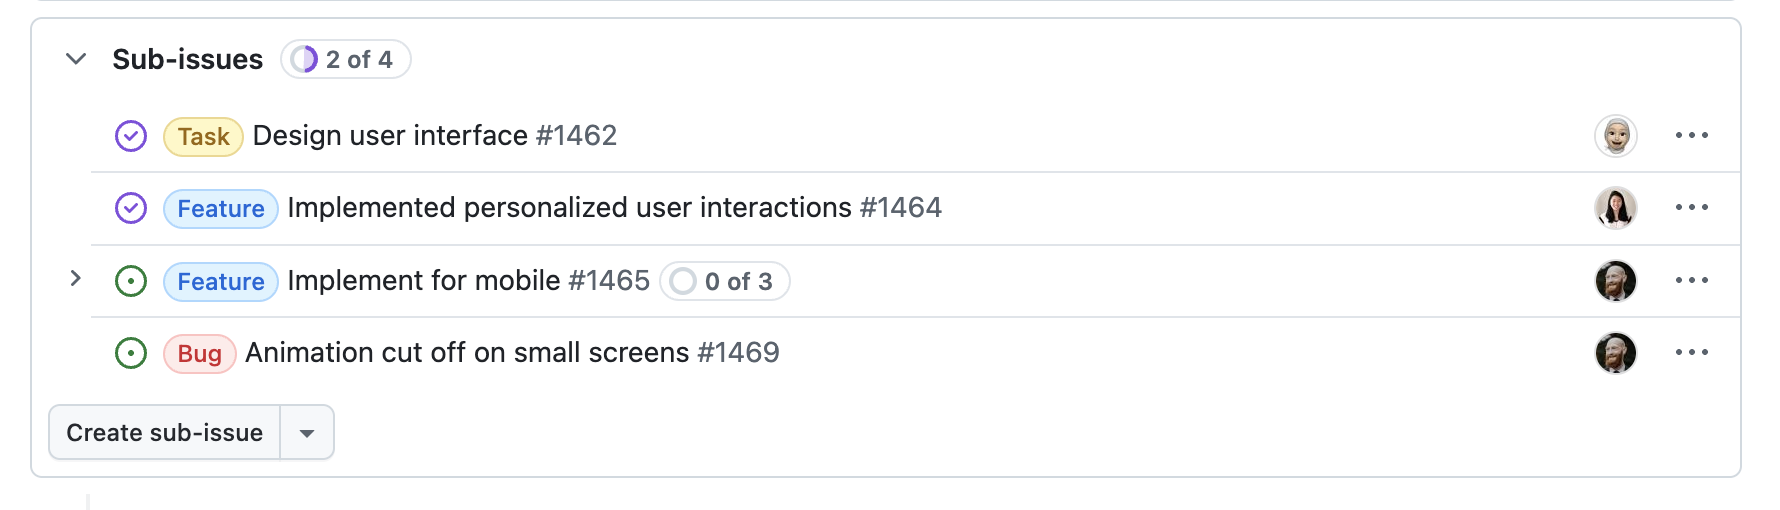Click the 0 of 3 progress badge
This screenshot has height=510, width=1780.
pyautogui.click(x=725, y=282)
